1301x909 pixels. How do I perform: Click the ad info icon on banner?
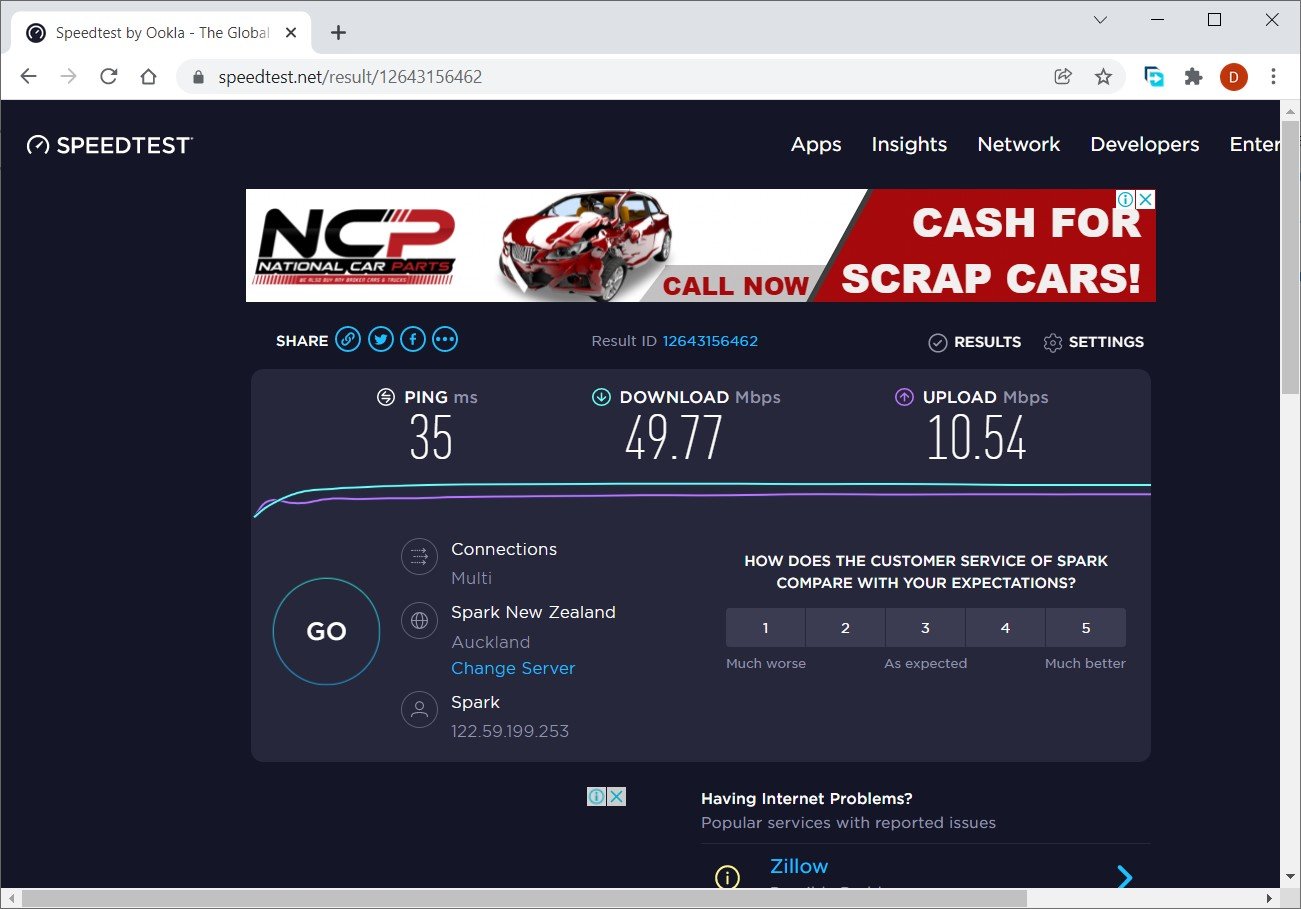coord(1126,199)
